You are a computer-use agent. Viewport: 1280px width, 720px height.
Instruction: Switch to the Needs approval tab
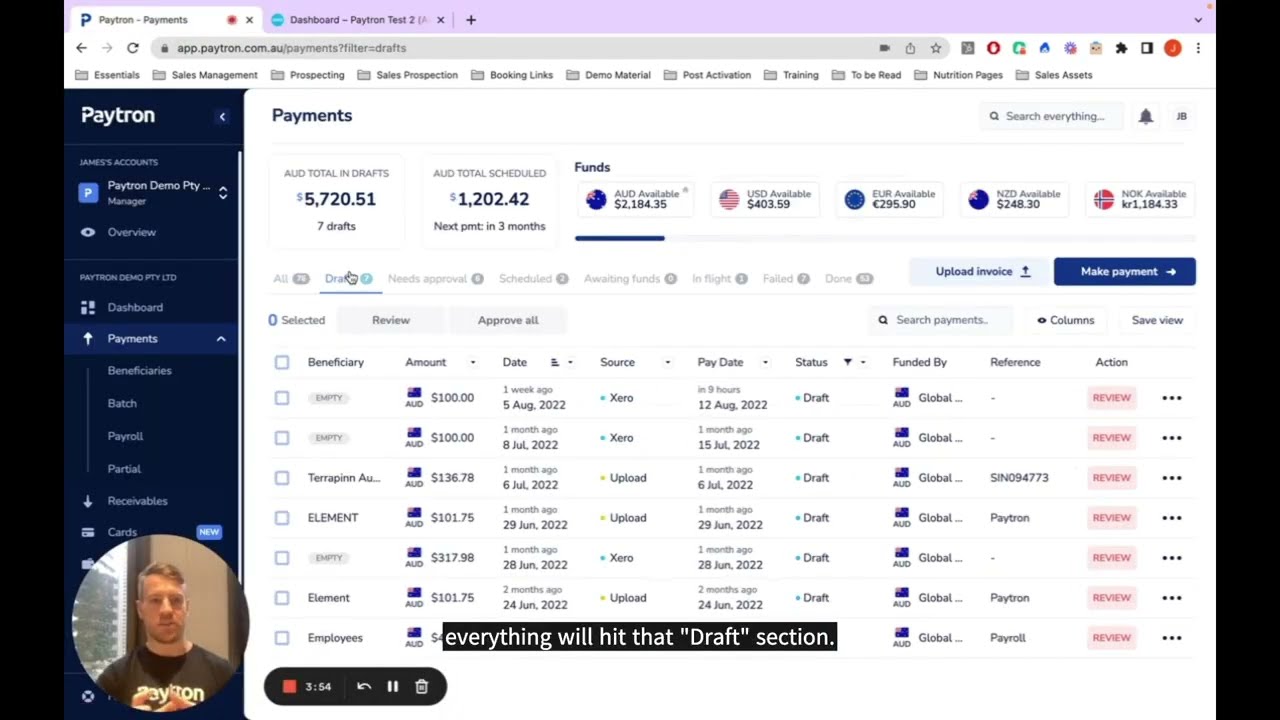click(435, 279)
